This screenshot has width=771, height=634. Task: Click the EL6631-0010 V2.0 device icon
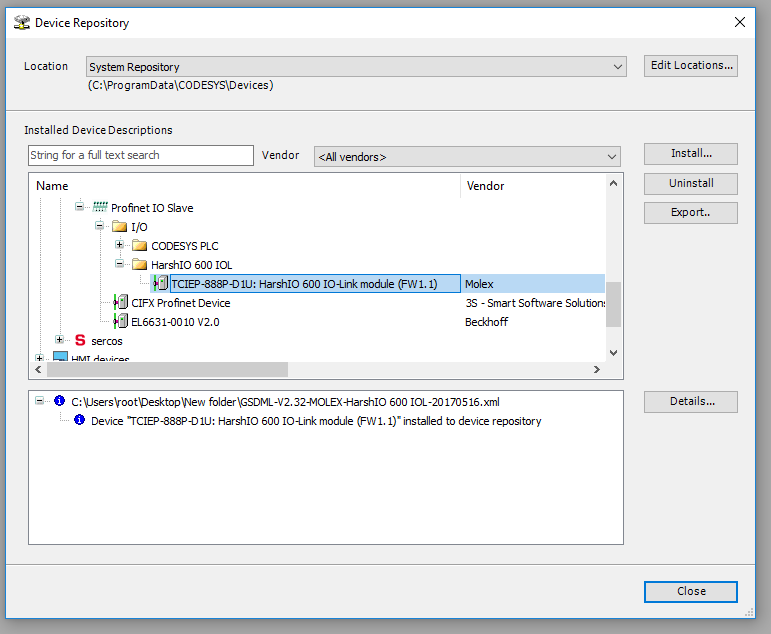click(120, 322)
